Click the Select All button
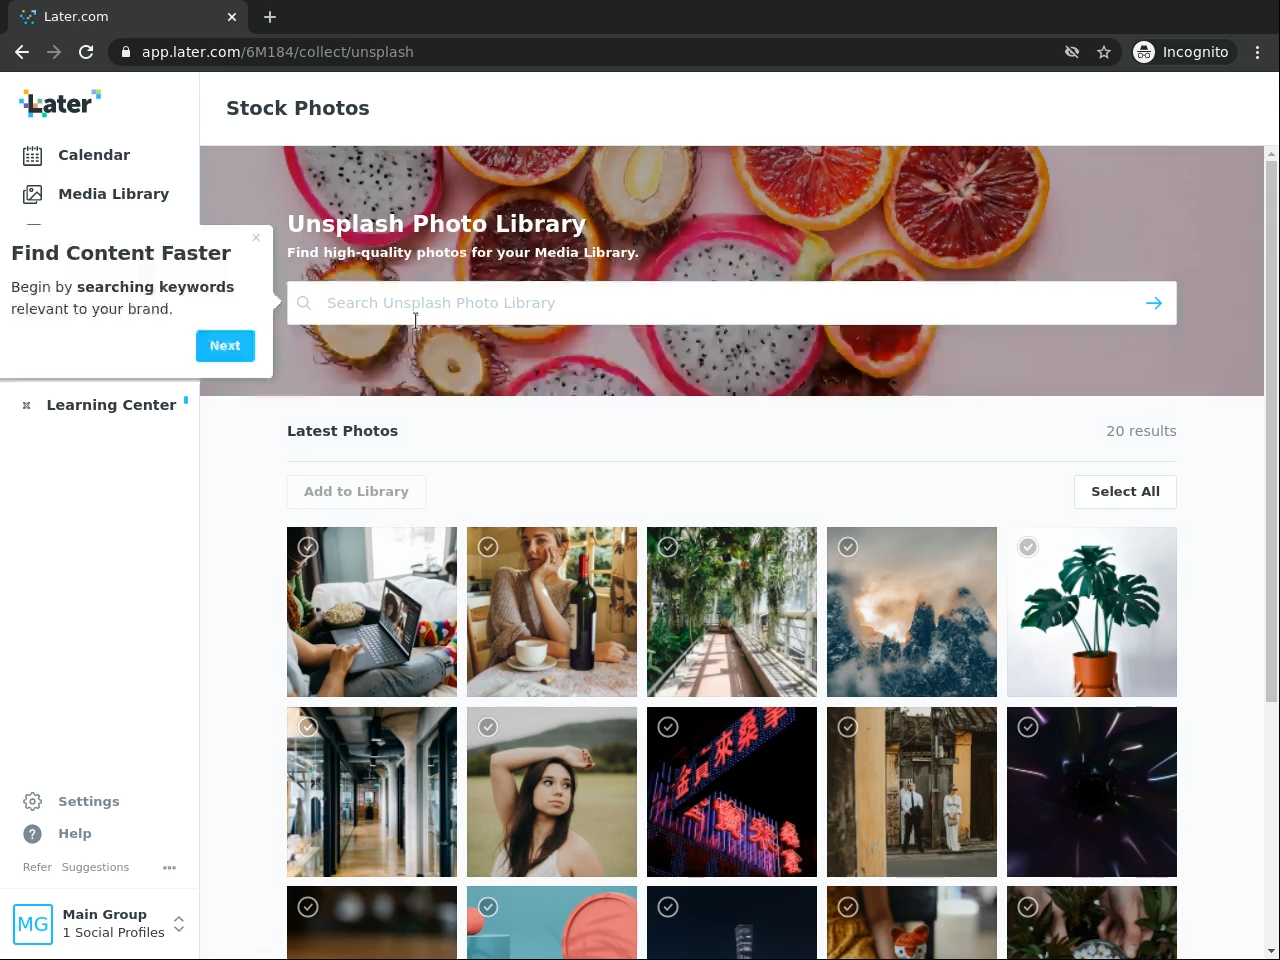Screen dimensions: 1280x960 coord(1126,492)
